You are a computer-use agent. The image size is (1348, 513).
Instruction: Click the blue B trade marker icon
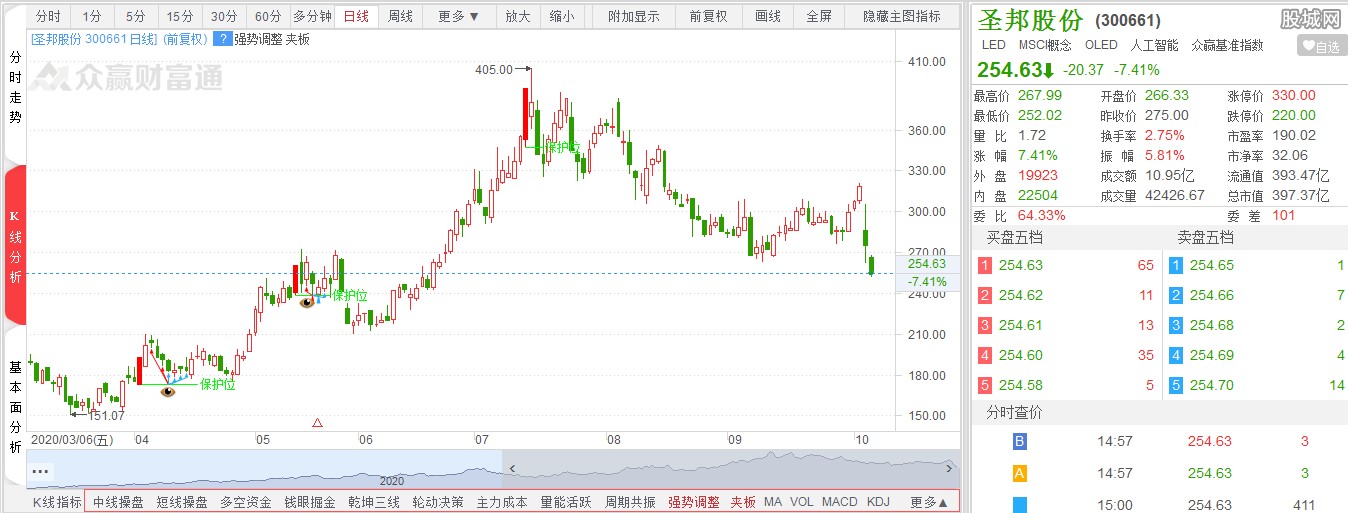(x=1020, y=441)
